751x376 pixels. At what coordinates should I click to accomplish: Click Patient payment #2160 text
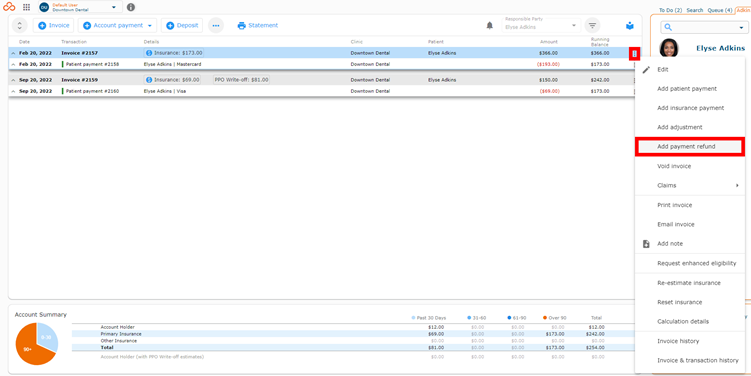tap(92, 91)
